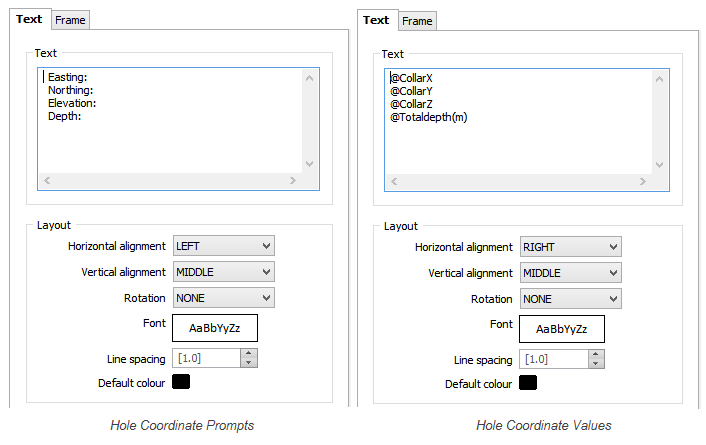Increase line spacing in Values panel
This screenshot has height=445, width=706.
(596, 355)
